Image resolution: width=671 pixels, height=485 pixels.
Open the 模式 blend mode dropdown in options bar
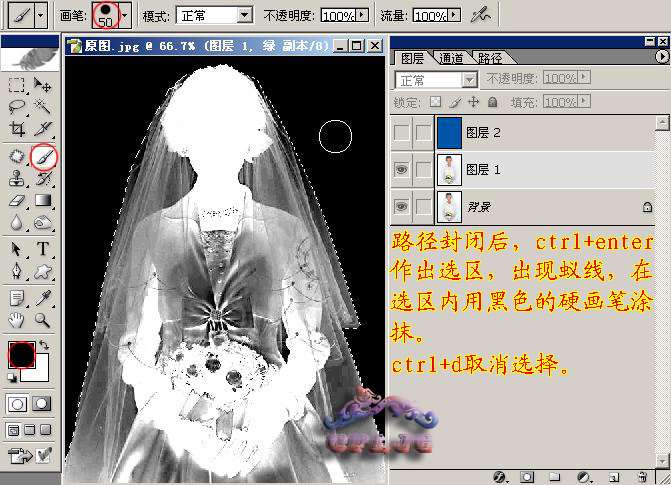coord(244,16)
